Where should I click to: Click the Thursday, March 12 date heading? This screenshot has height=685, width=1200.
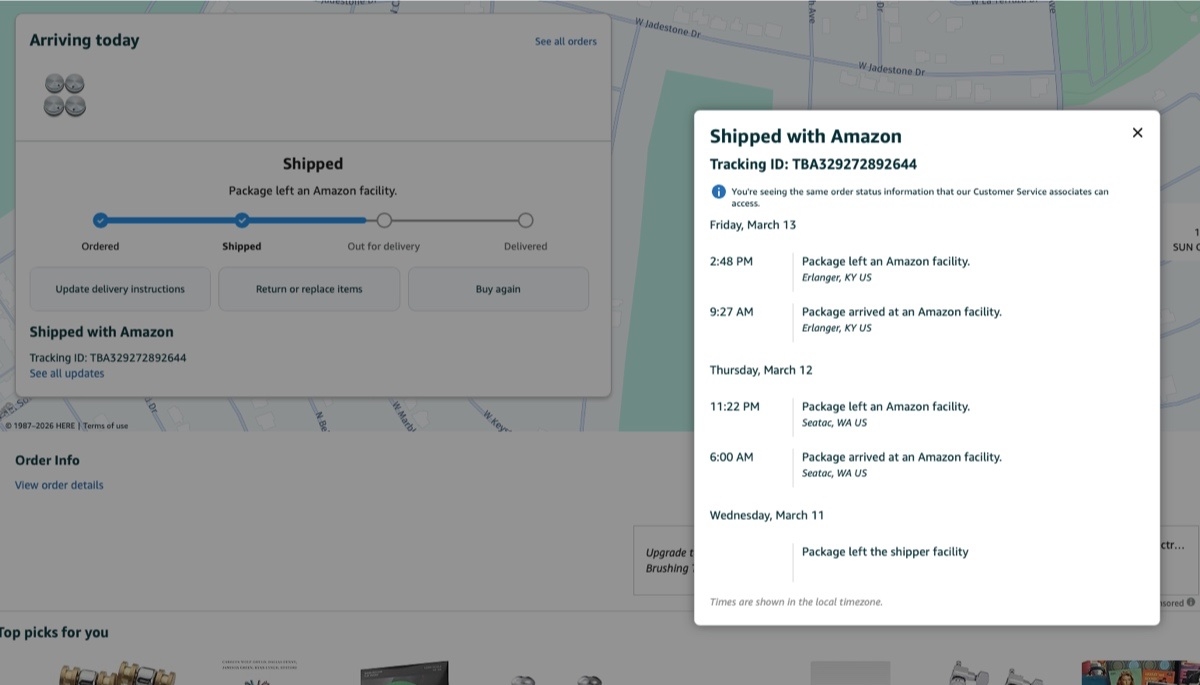[761, 370]
